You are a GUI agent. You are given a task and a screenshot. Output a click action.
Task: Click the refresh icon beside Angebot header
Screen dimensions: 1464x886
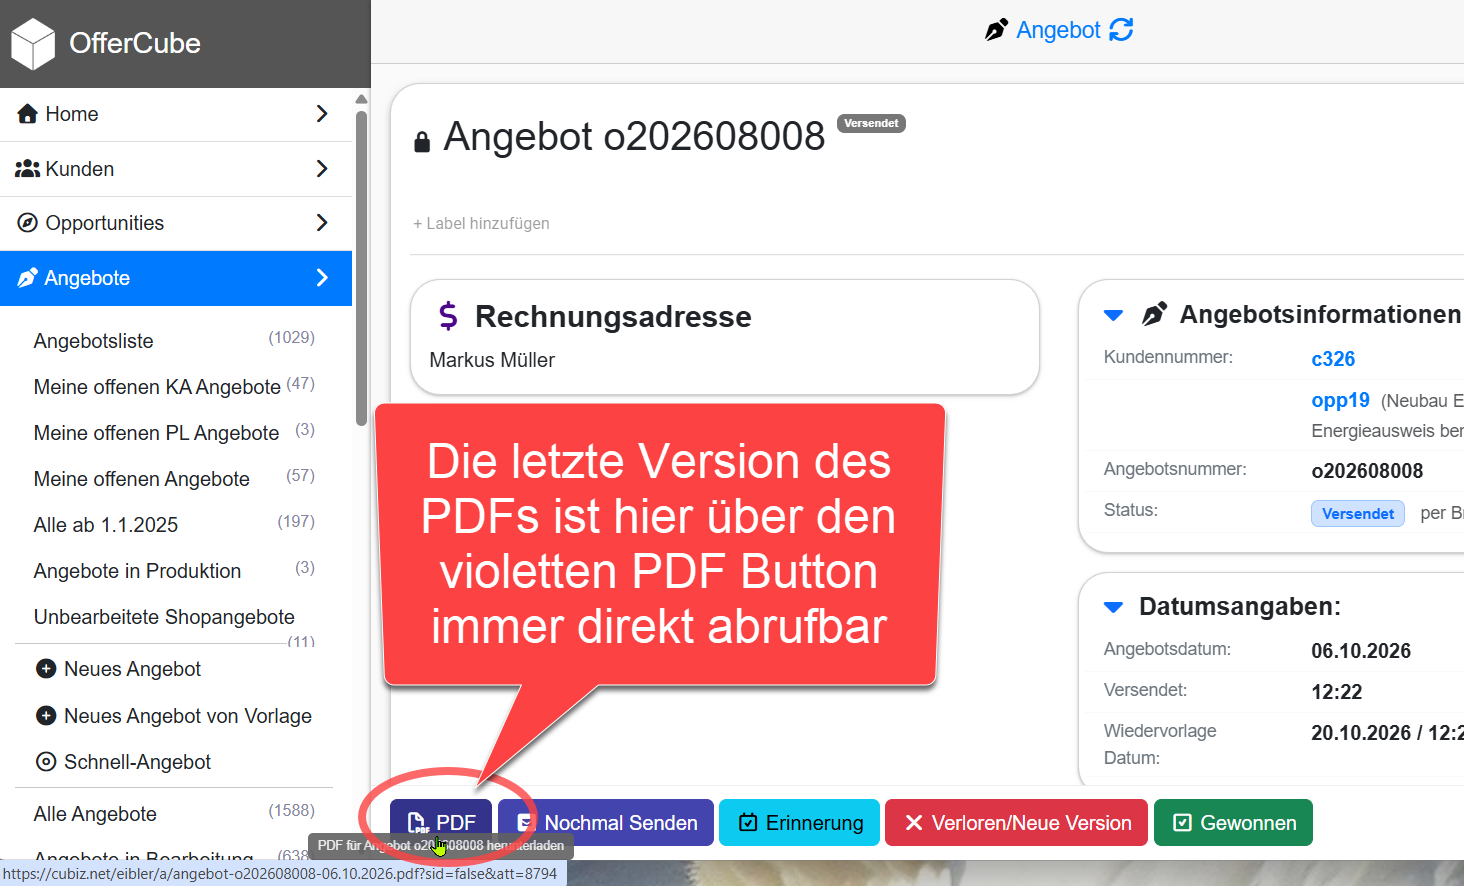(1122, 30)
